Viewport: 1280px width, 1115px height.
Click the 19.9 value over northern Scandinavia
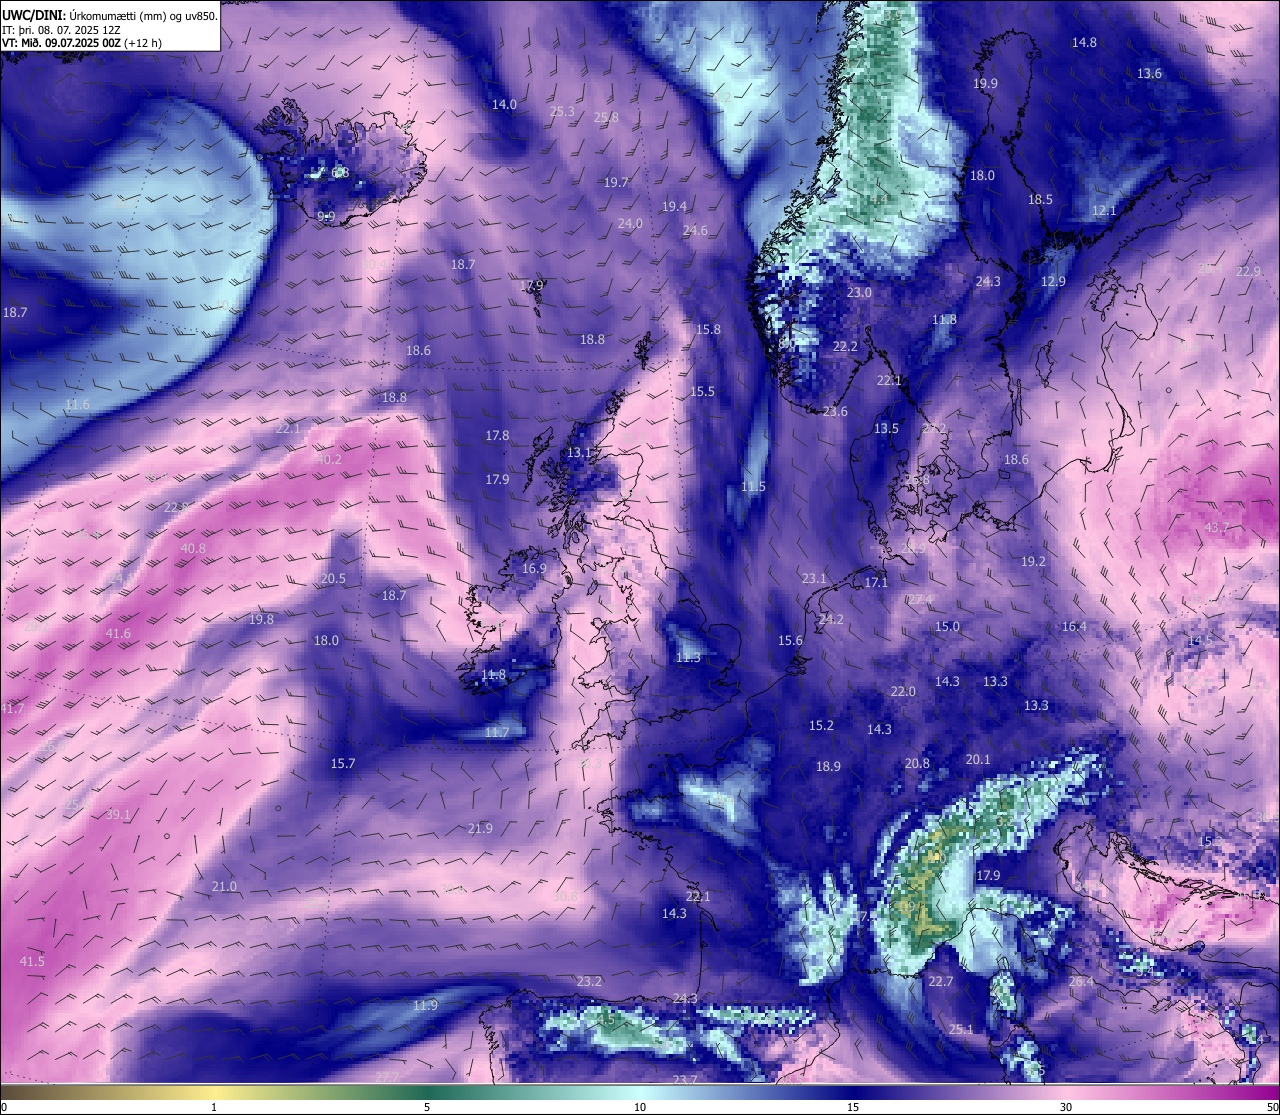(985, 84)
